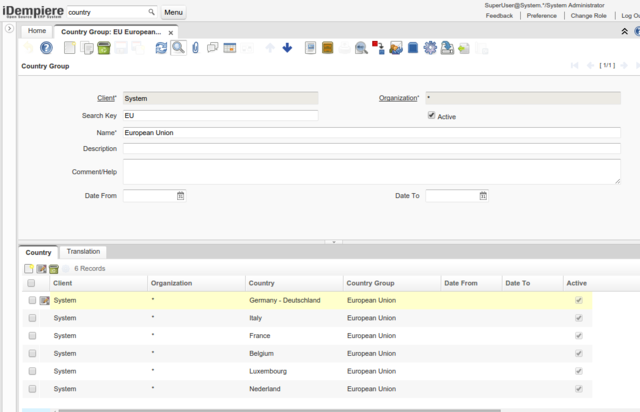Switch to the Translation tab

(x=83, y=252)
